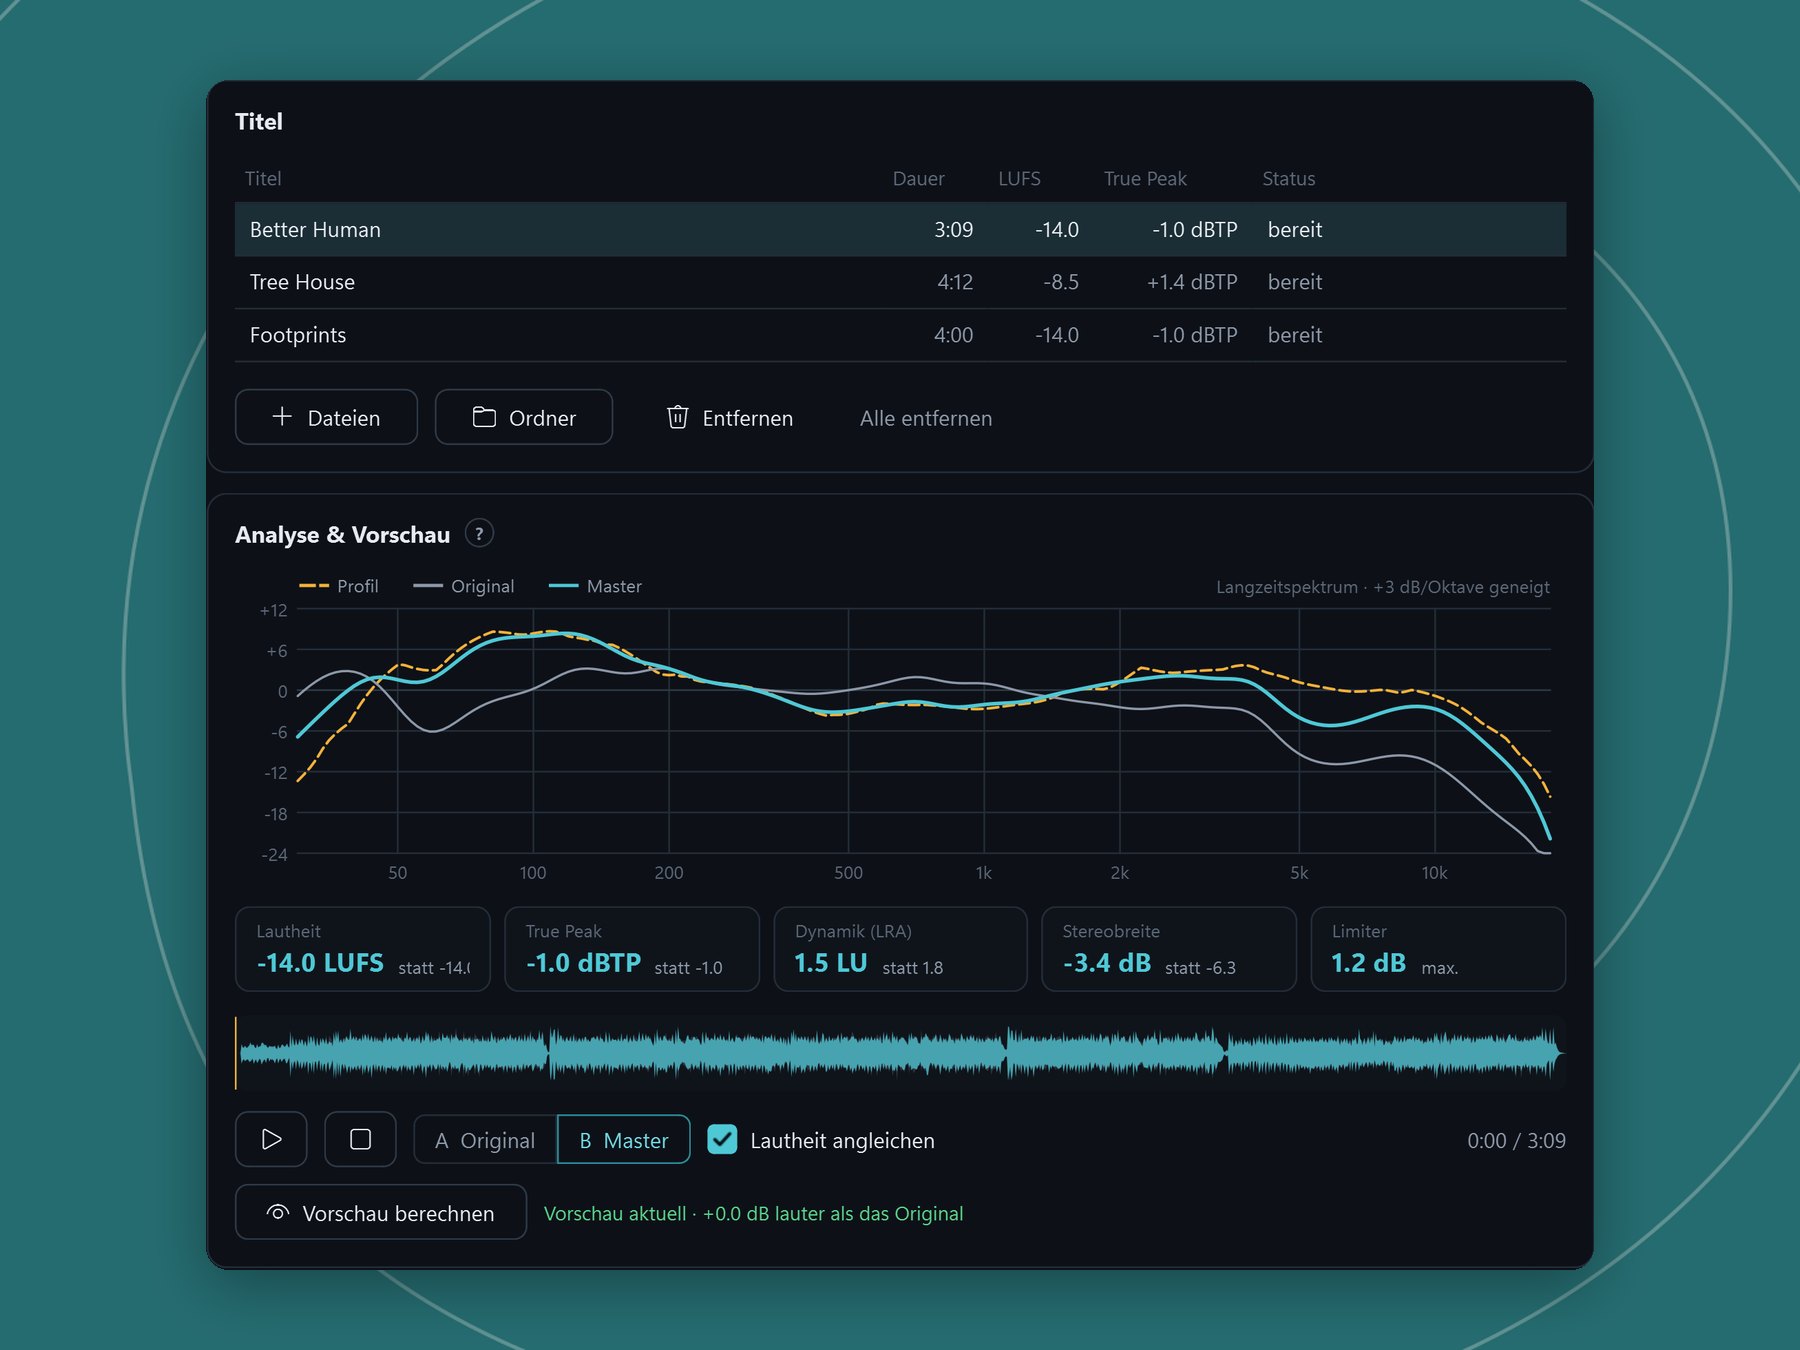Click the Original legend entry
Image resolution: width=1800 pixels, height=1350 pixels.
point(464,586)
